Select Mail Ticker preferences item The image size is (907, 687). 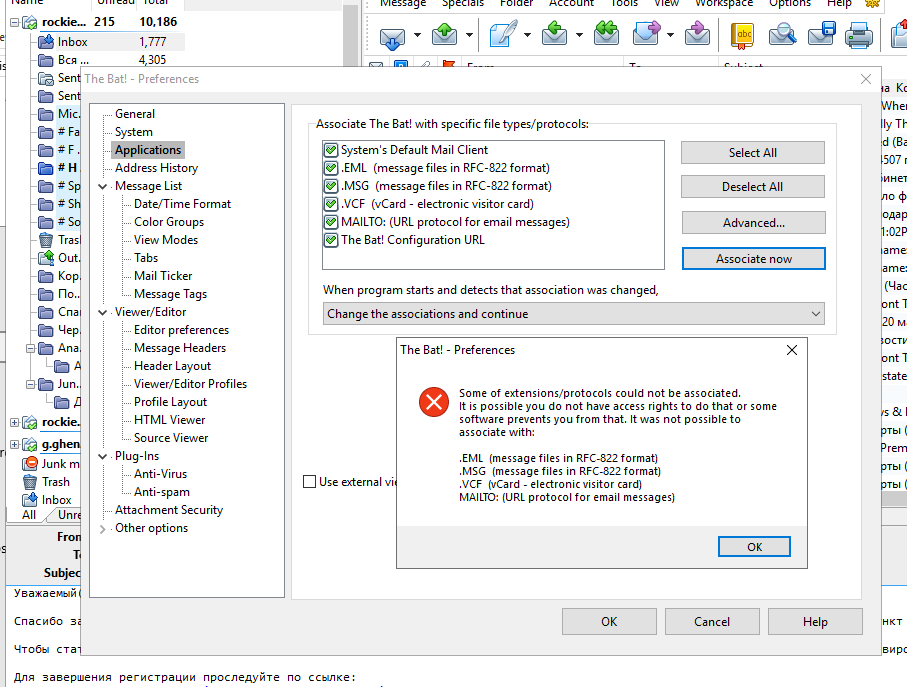[x=163, y=276]
